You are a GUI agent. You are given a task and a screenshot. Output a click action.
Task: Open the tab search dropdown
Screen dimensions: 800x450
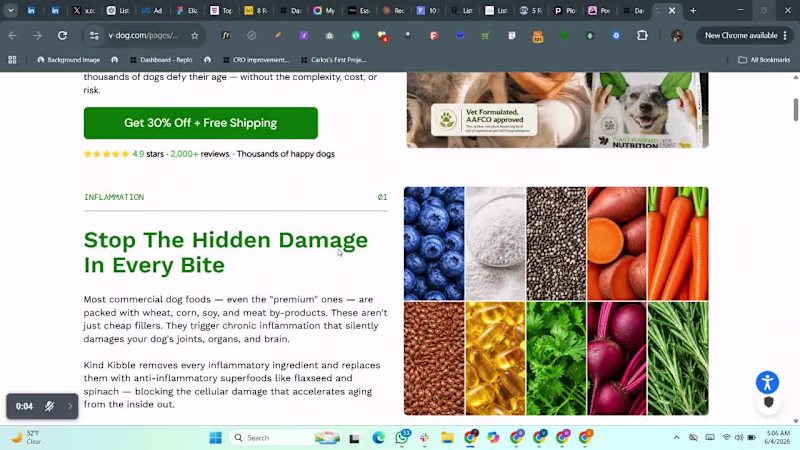[10, 10]
